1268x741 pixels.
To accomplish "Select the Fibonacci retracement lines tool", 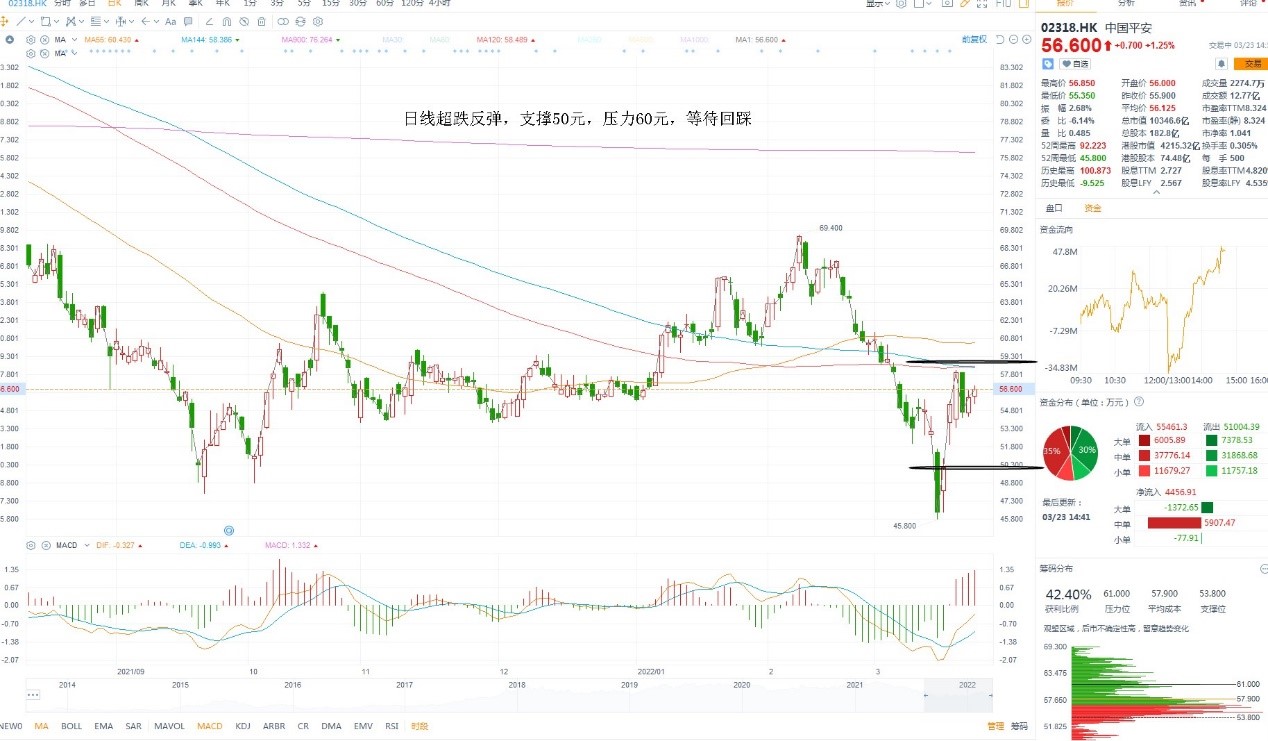I will click(x=96, y=21).
